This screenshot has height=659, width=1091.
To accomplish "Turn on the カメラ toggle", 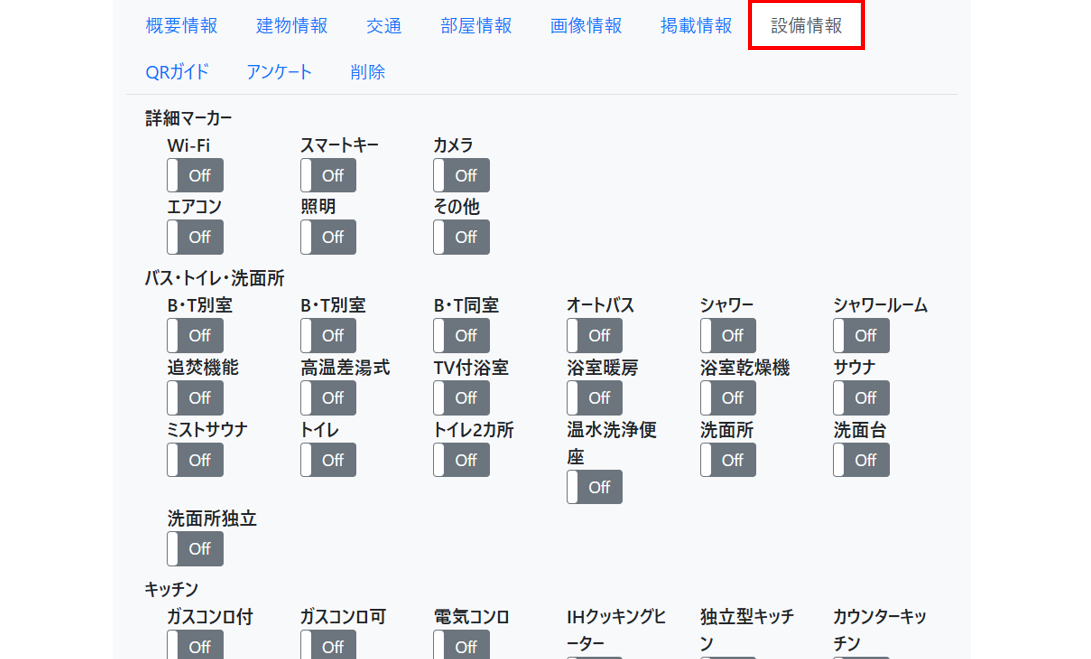I will click(x=460, y=175).
